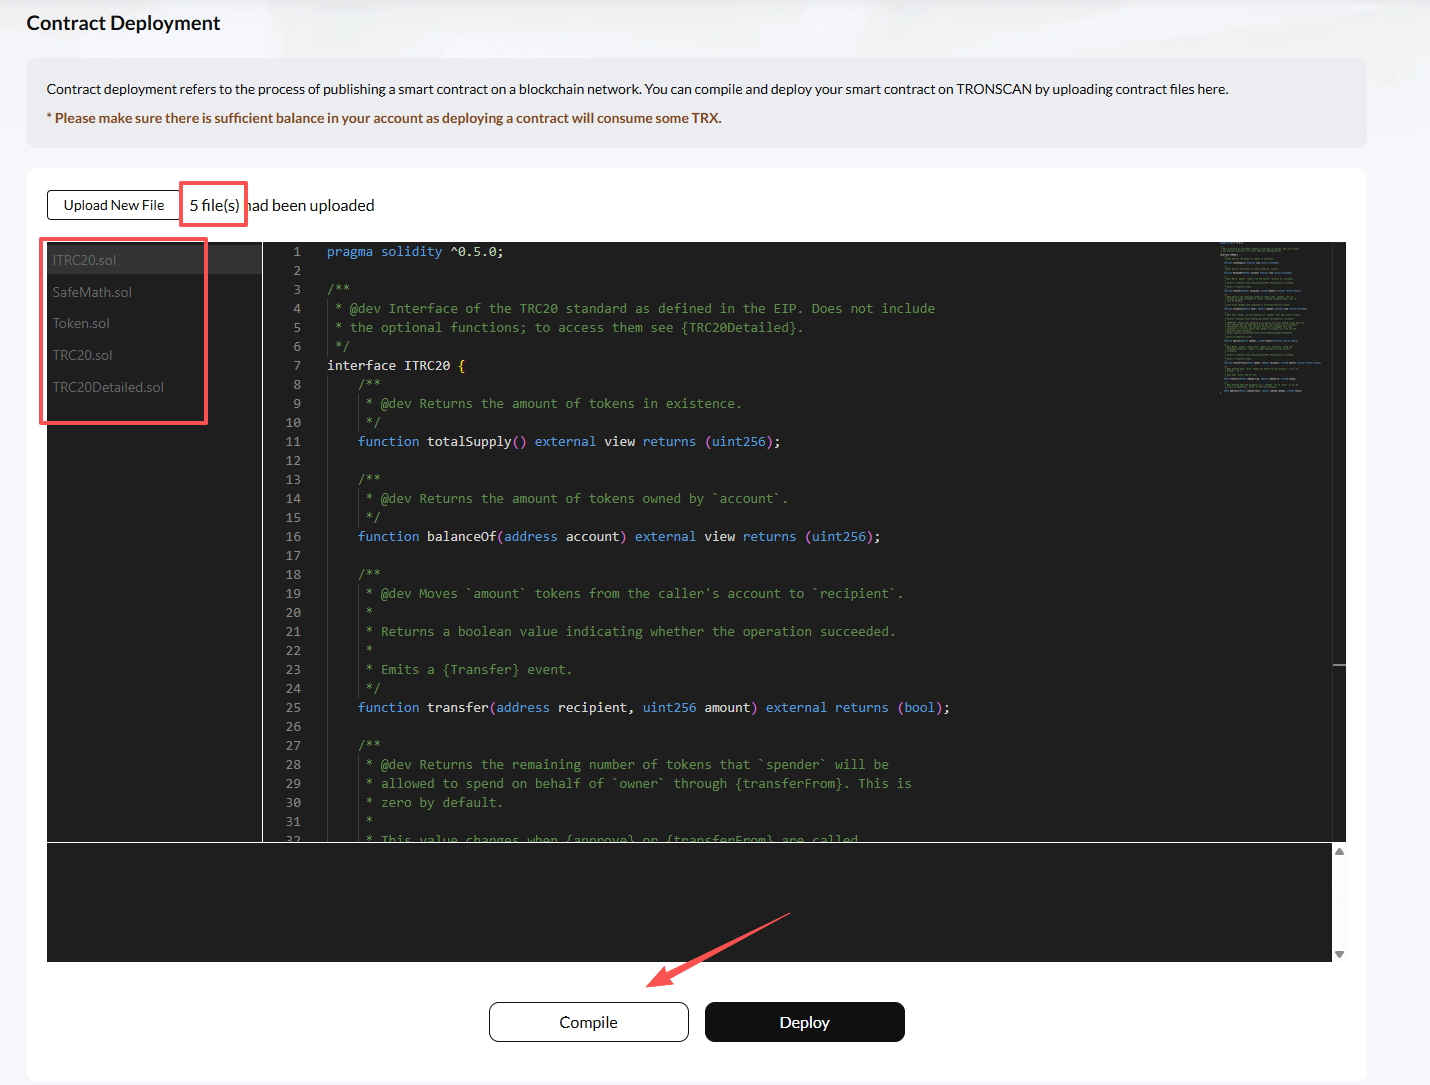Click the editor's vertical scrollbar marker
Image resolution: width=1430 pixels, height=1085 pixels.
coord(1339,665)
